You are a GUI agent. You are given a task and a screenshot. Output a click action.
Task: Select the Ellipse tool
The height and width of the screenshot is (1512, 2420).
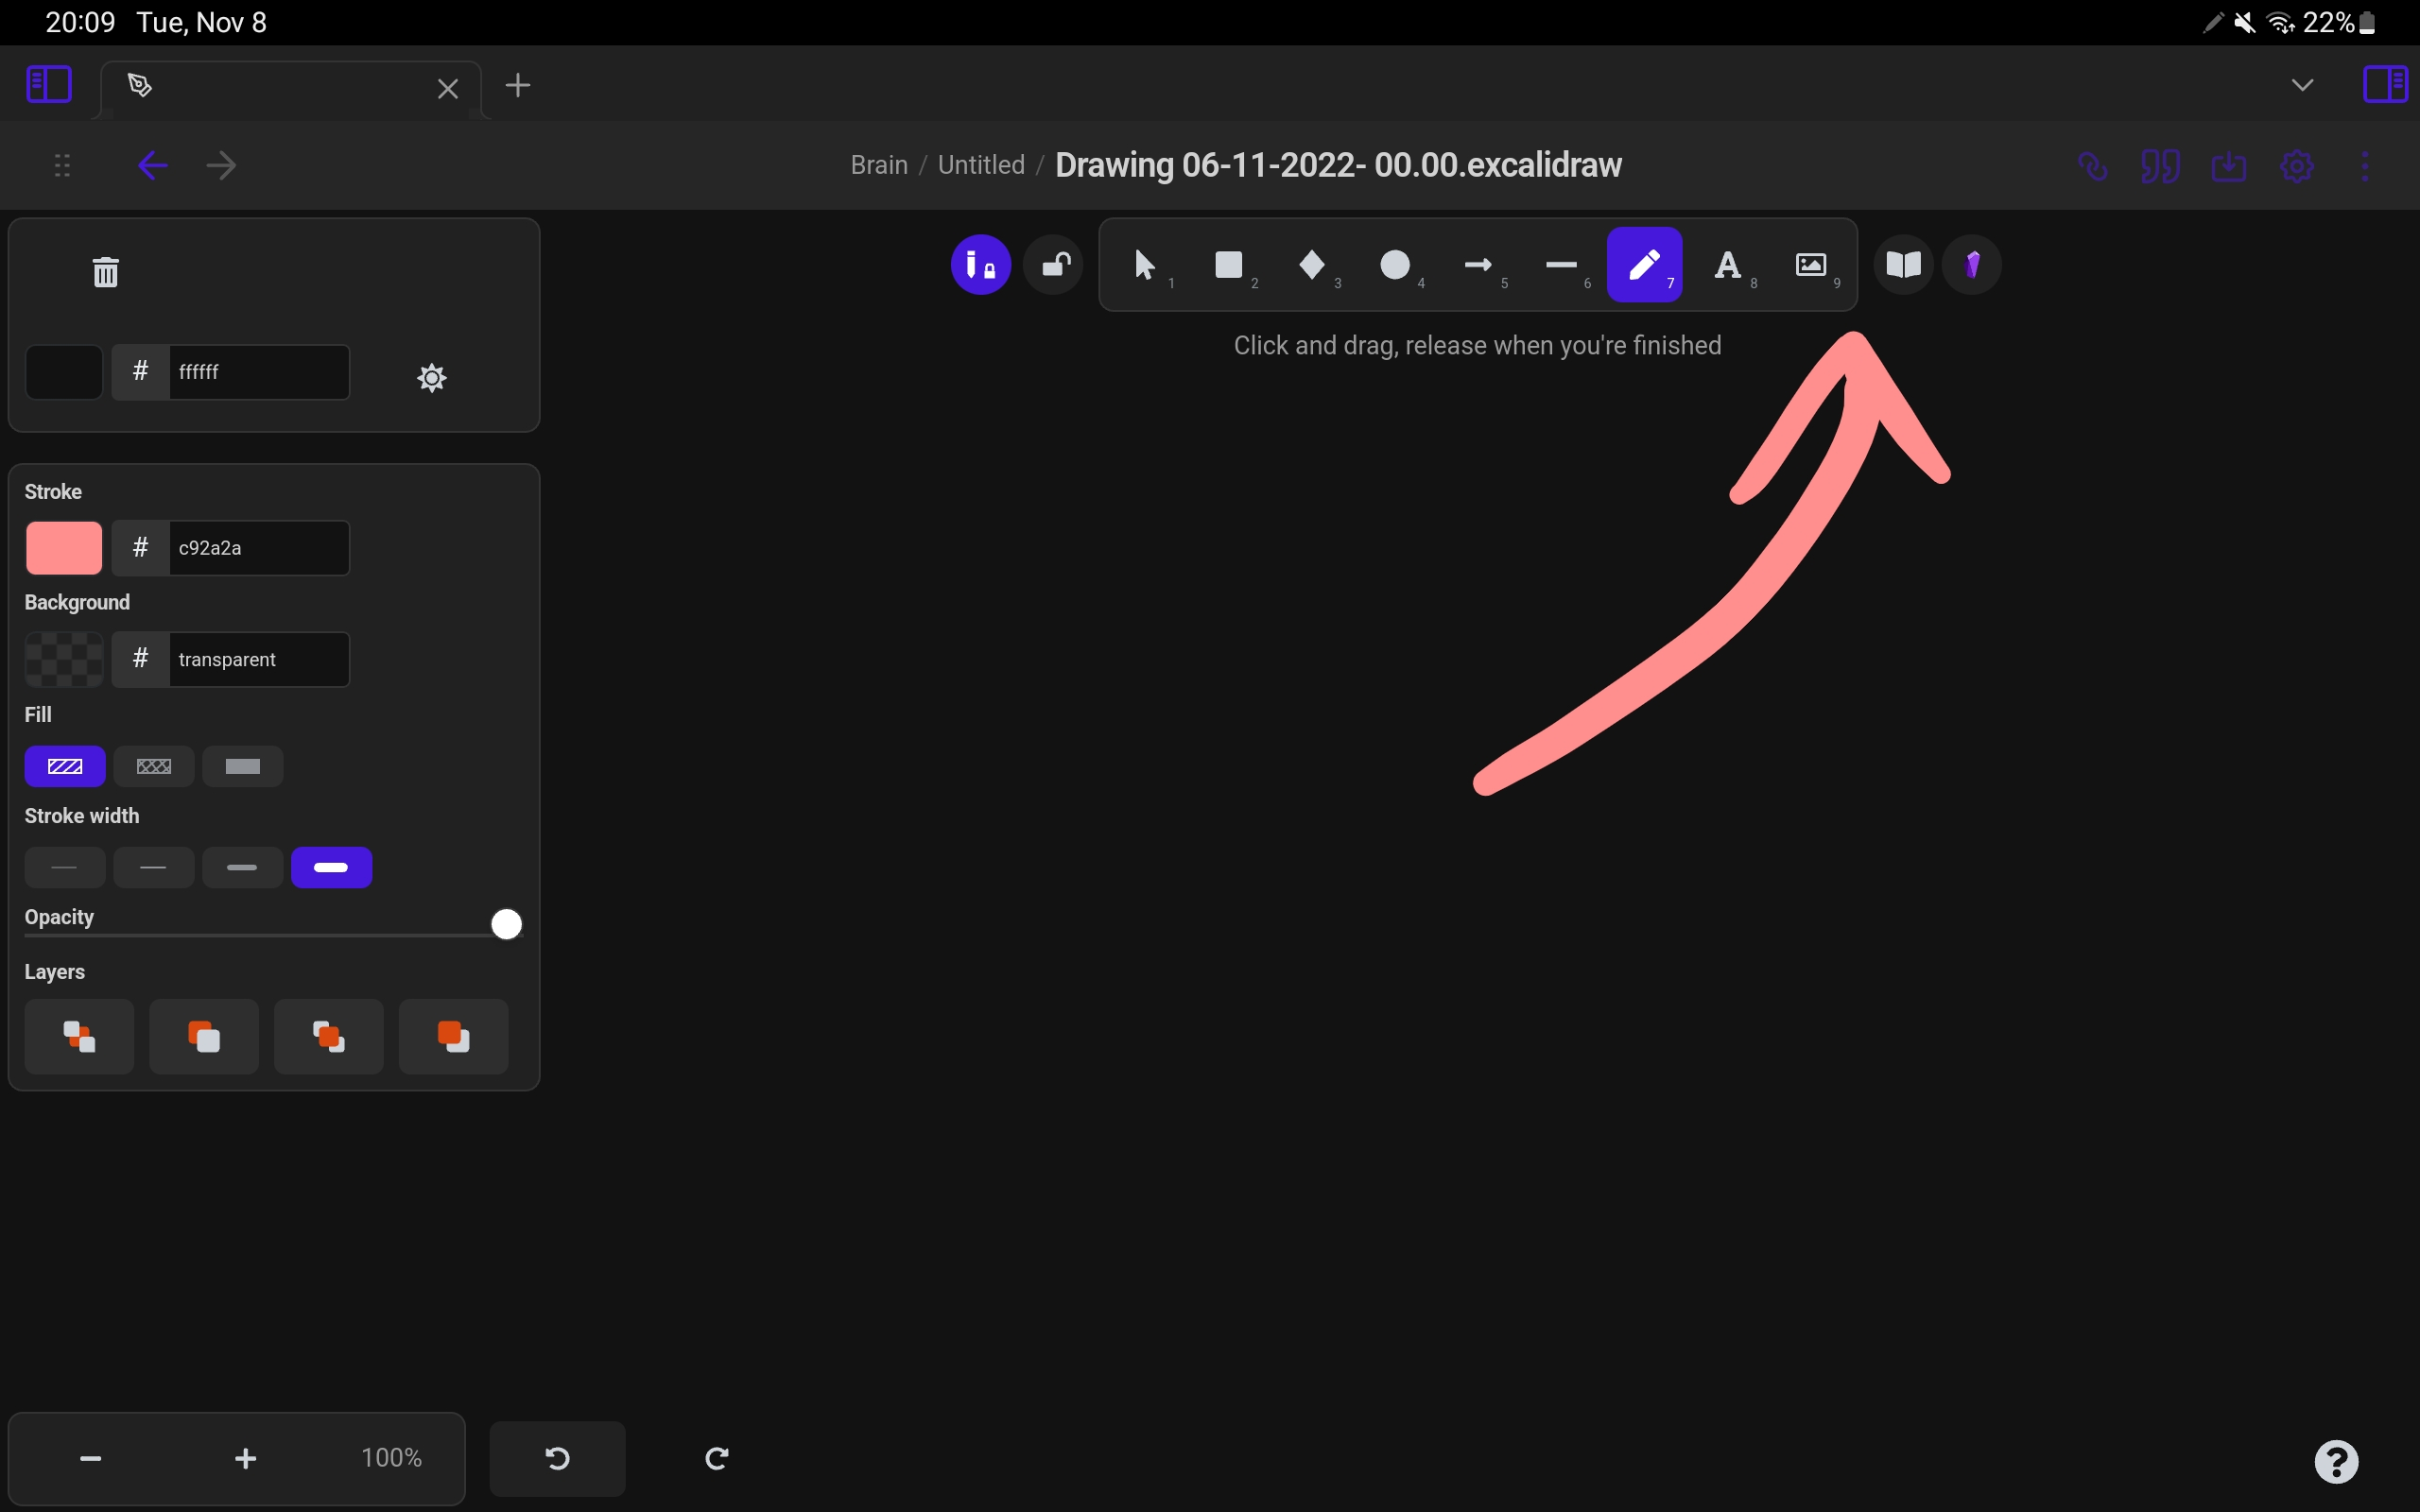pos(1394,265)
